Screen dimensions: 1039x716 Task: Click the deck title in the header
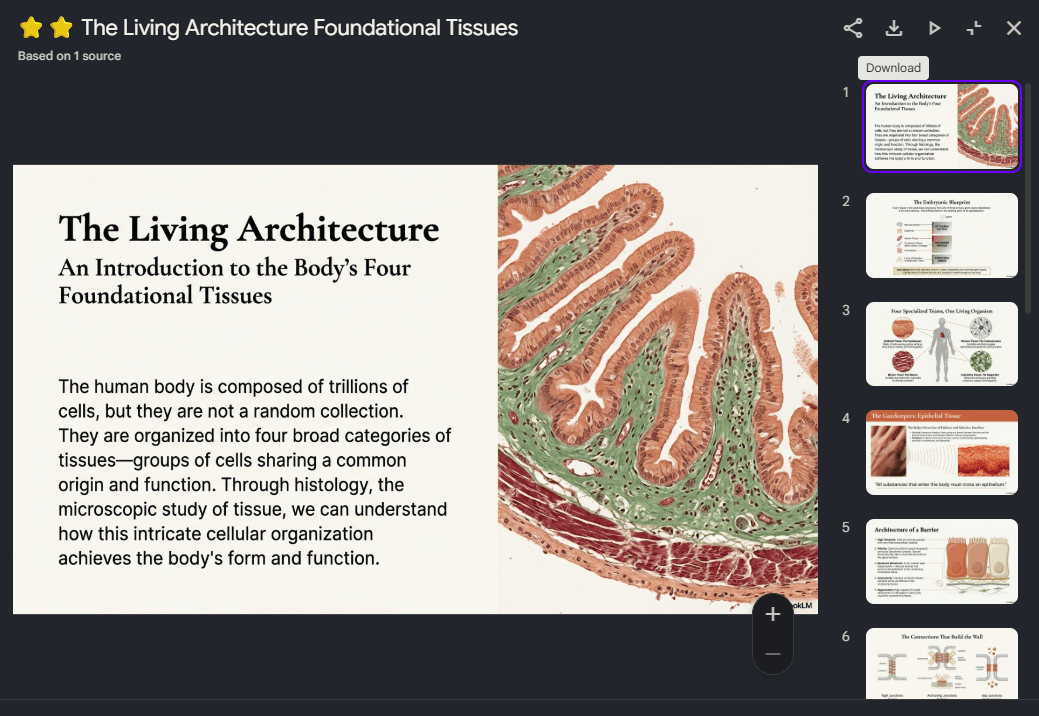click(299, 28)
